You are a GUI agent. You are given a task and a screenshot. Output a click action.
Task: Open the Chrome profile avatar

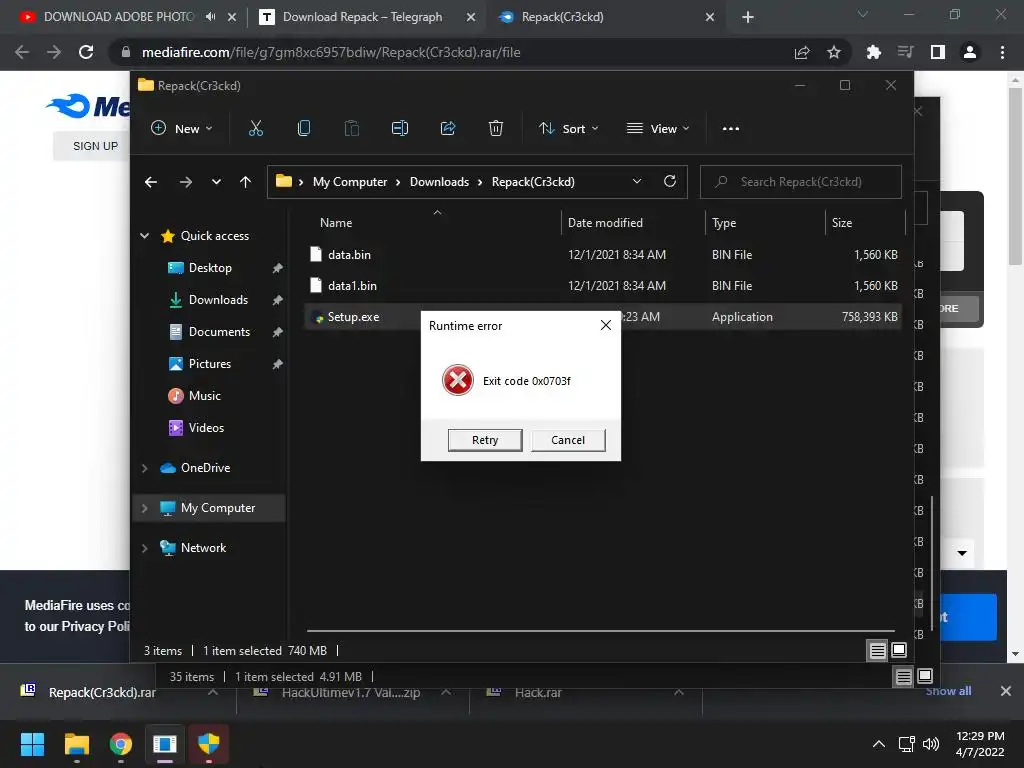click(970, 52)
